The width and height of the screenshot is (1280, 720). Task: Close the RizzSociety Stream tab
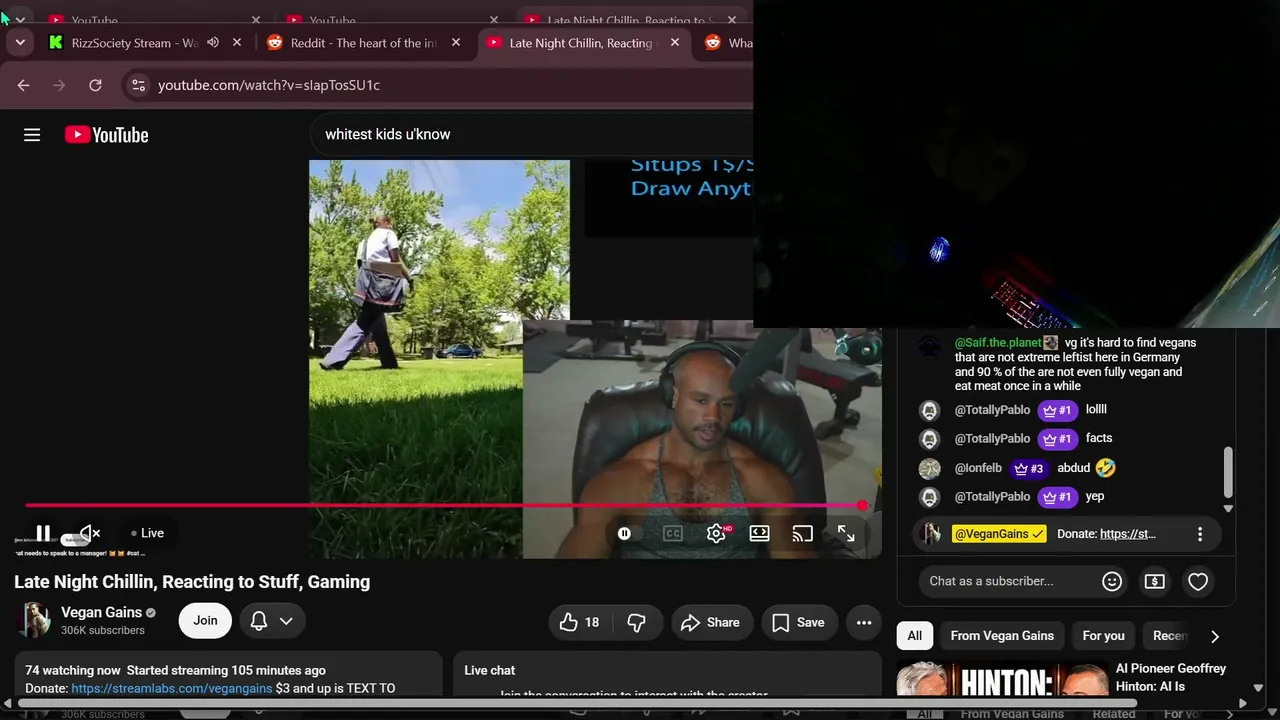[x=237, y=43]
